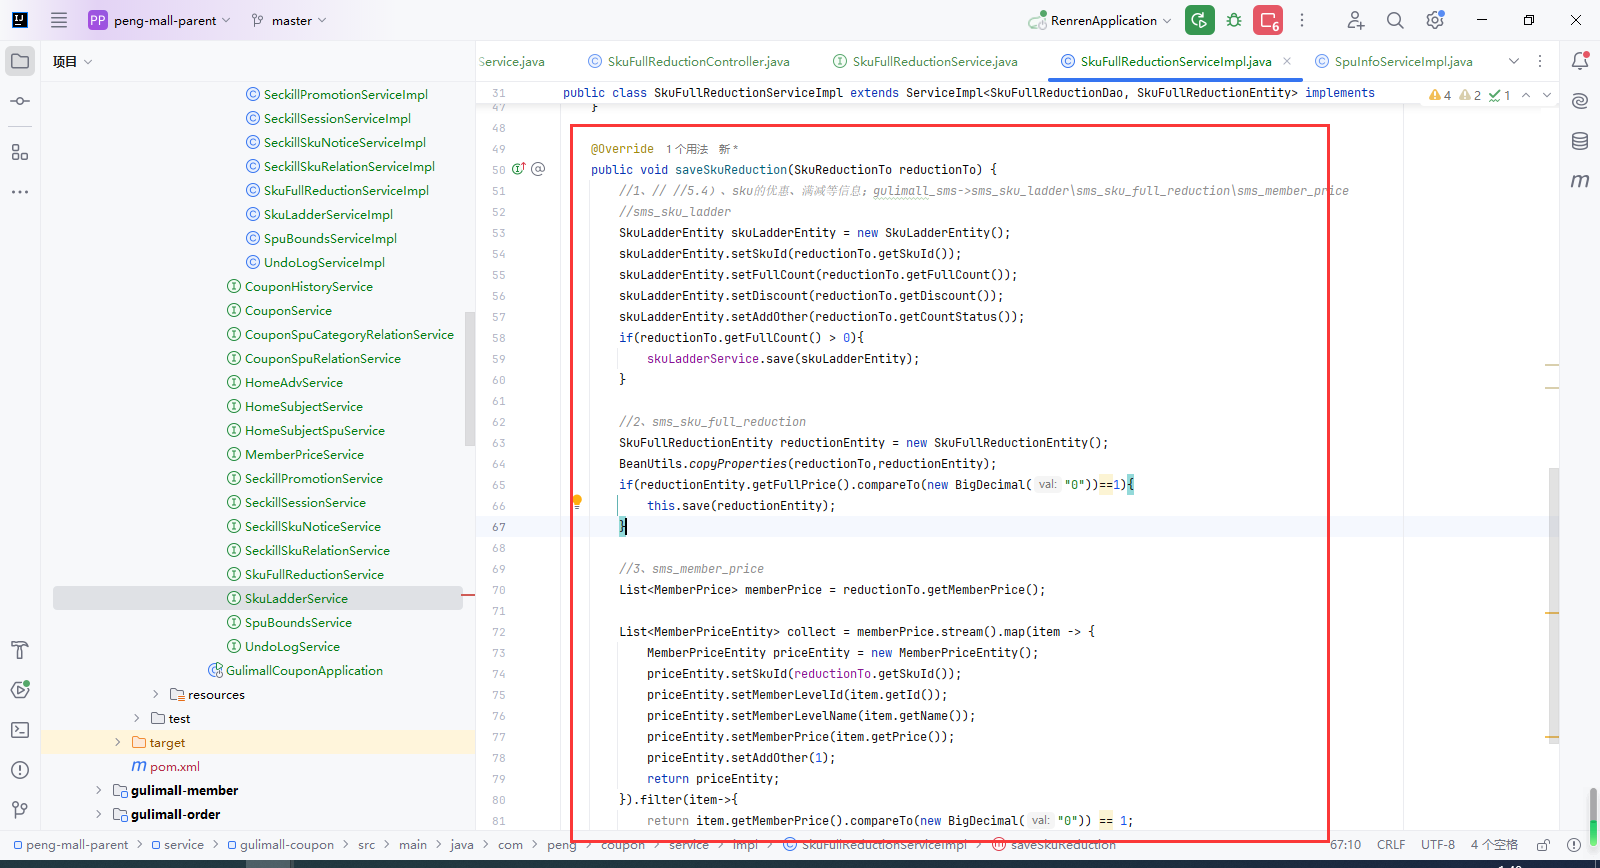Open the AI assistant spiral icon

point(1580,101)
